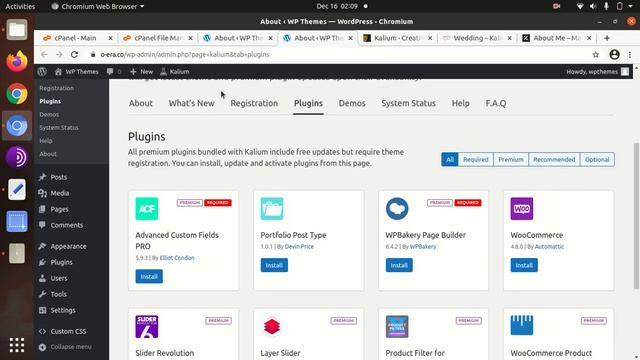
Task: Click the WPBakery Page Builder icon
Action: [x=397, y=209]
